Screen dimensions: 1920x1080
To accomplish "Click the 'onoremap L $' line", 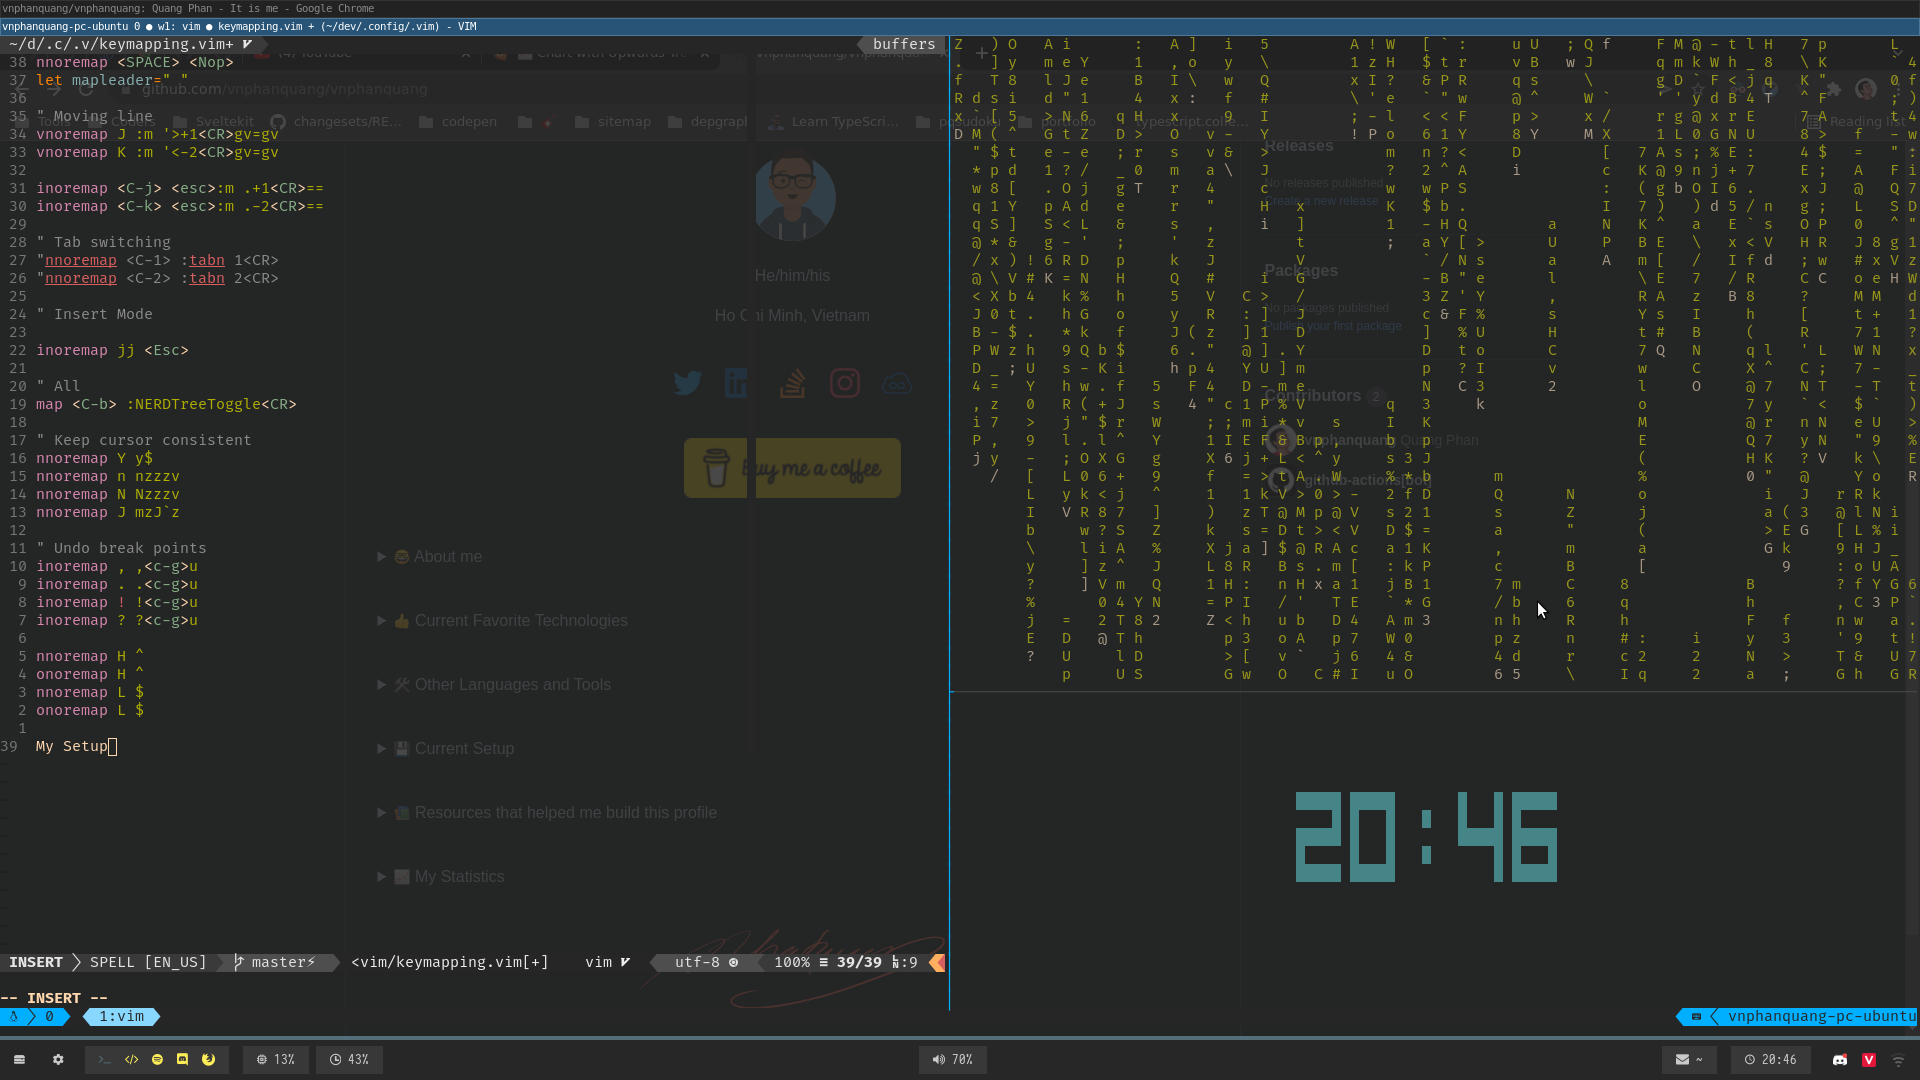I will [x=90, y=710].
